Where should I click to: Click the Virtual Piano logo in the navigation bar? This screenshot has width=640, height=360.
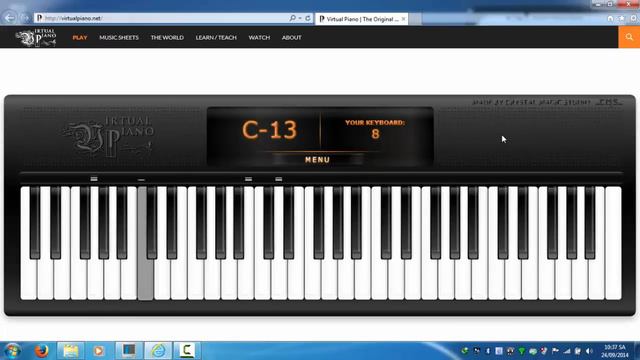click(36, 38)
